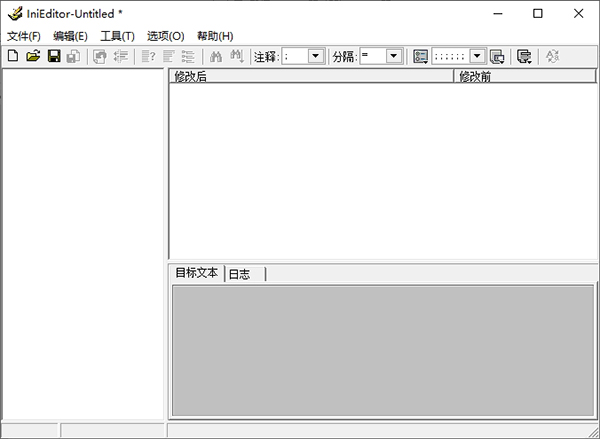Open the 文件(F) menu
600x439 pixels.
point(24,36)
